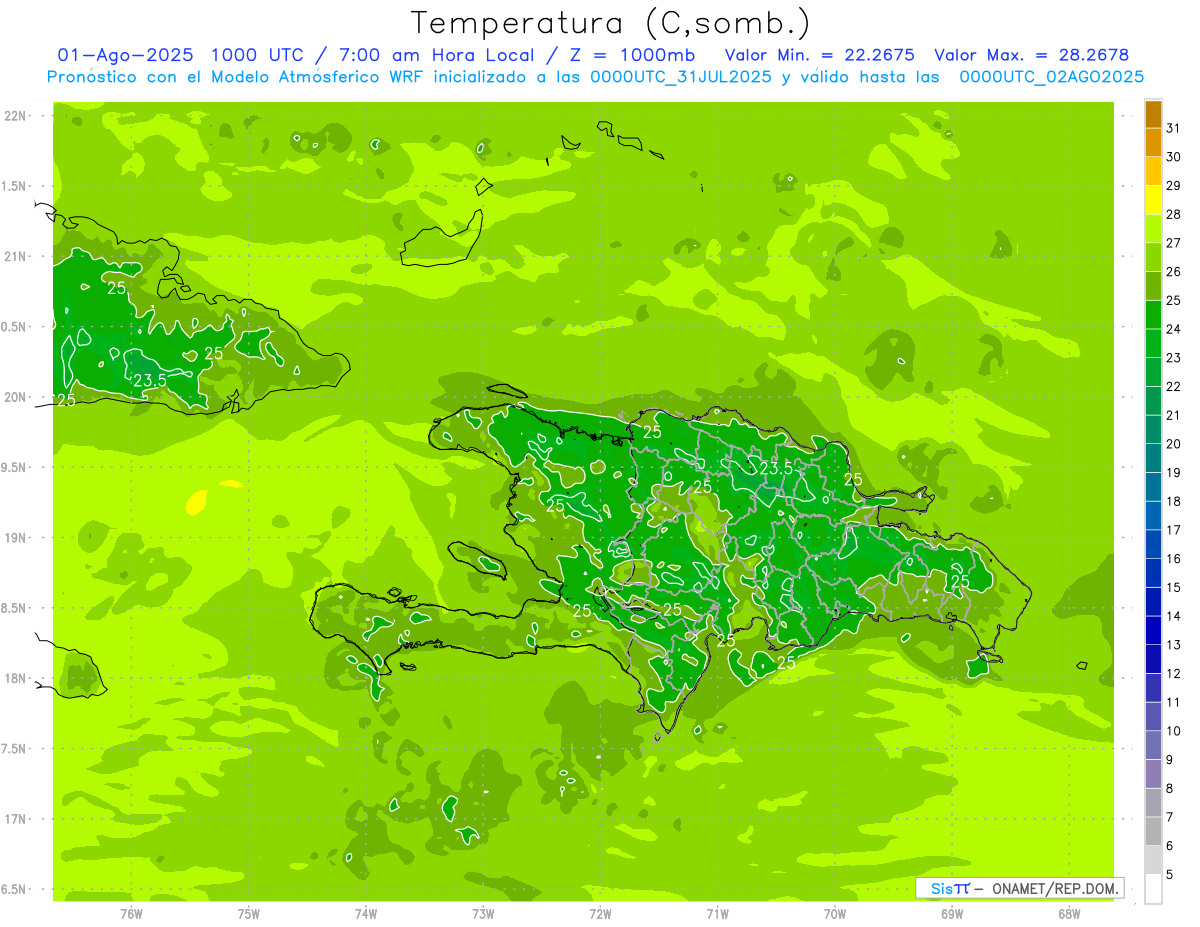Click the "ONAMET/REP.DOM." credit label
This screenshot has width=1200, height=927.
(1055, 888)
